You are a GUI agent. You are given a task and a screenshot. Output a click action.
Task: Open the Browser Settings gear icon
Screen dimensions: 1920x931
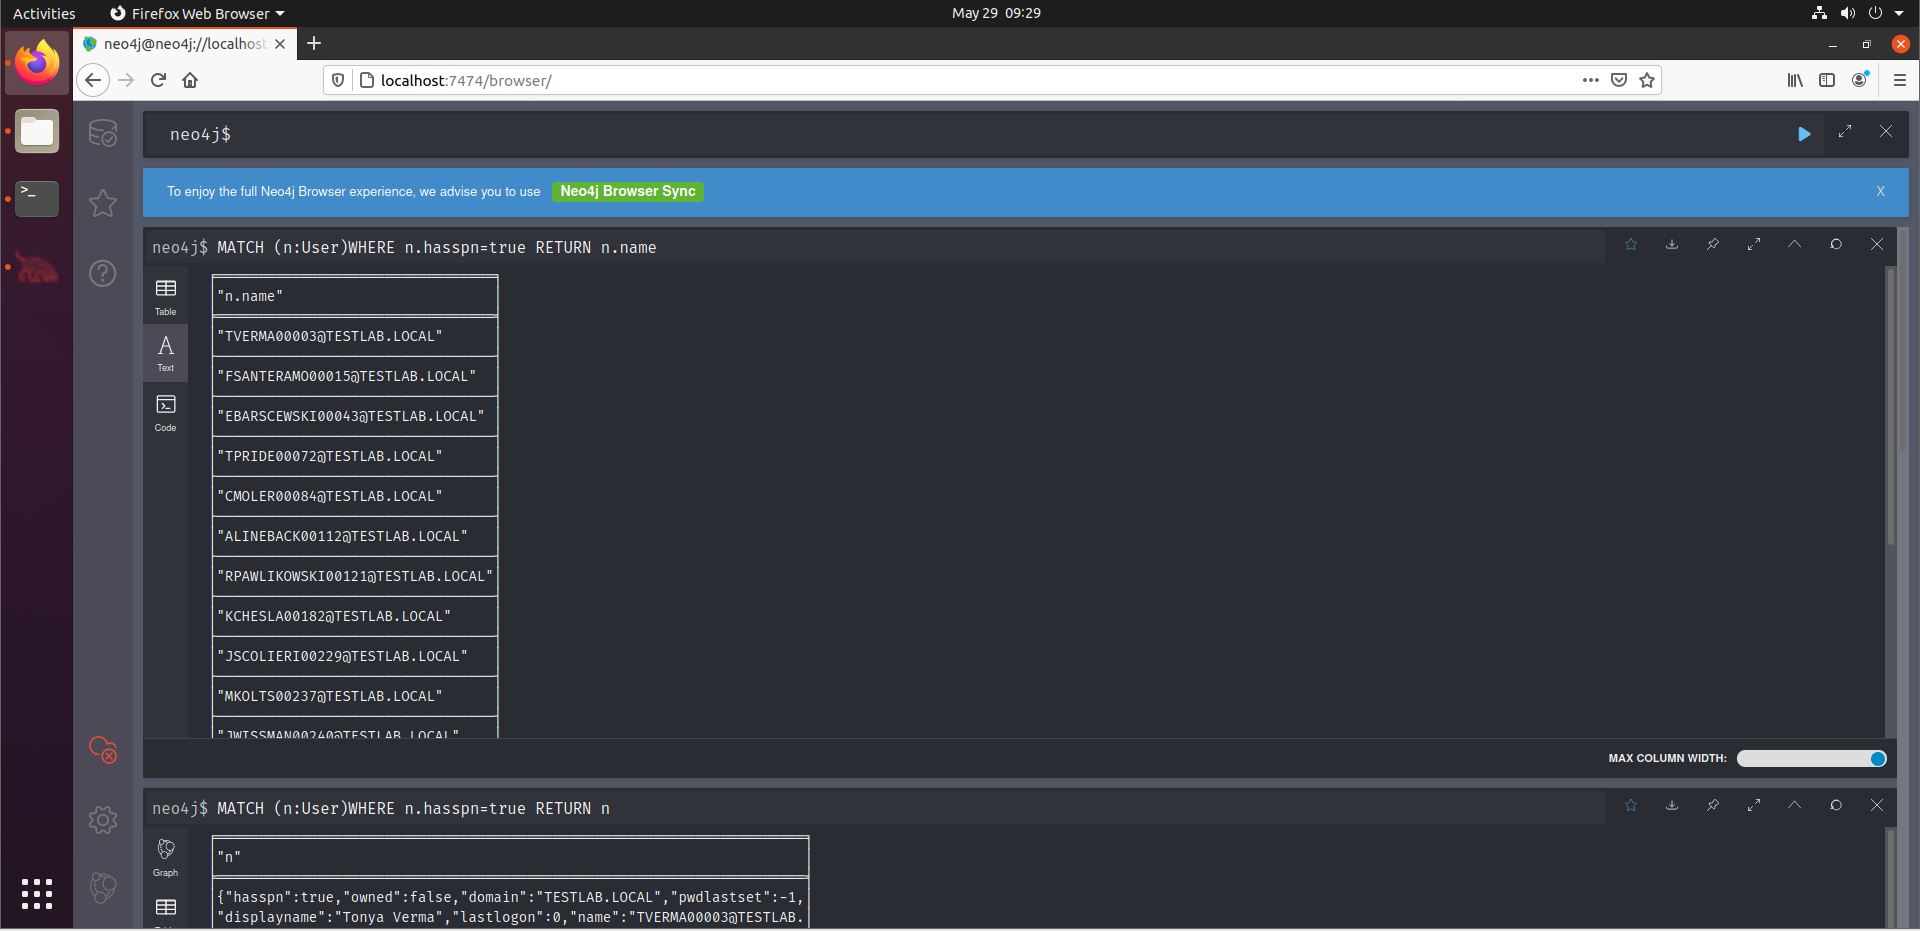(103, 820)
